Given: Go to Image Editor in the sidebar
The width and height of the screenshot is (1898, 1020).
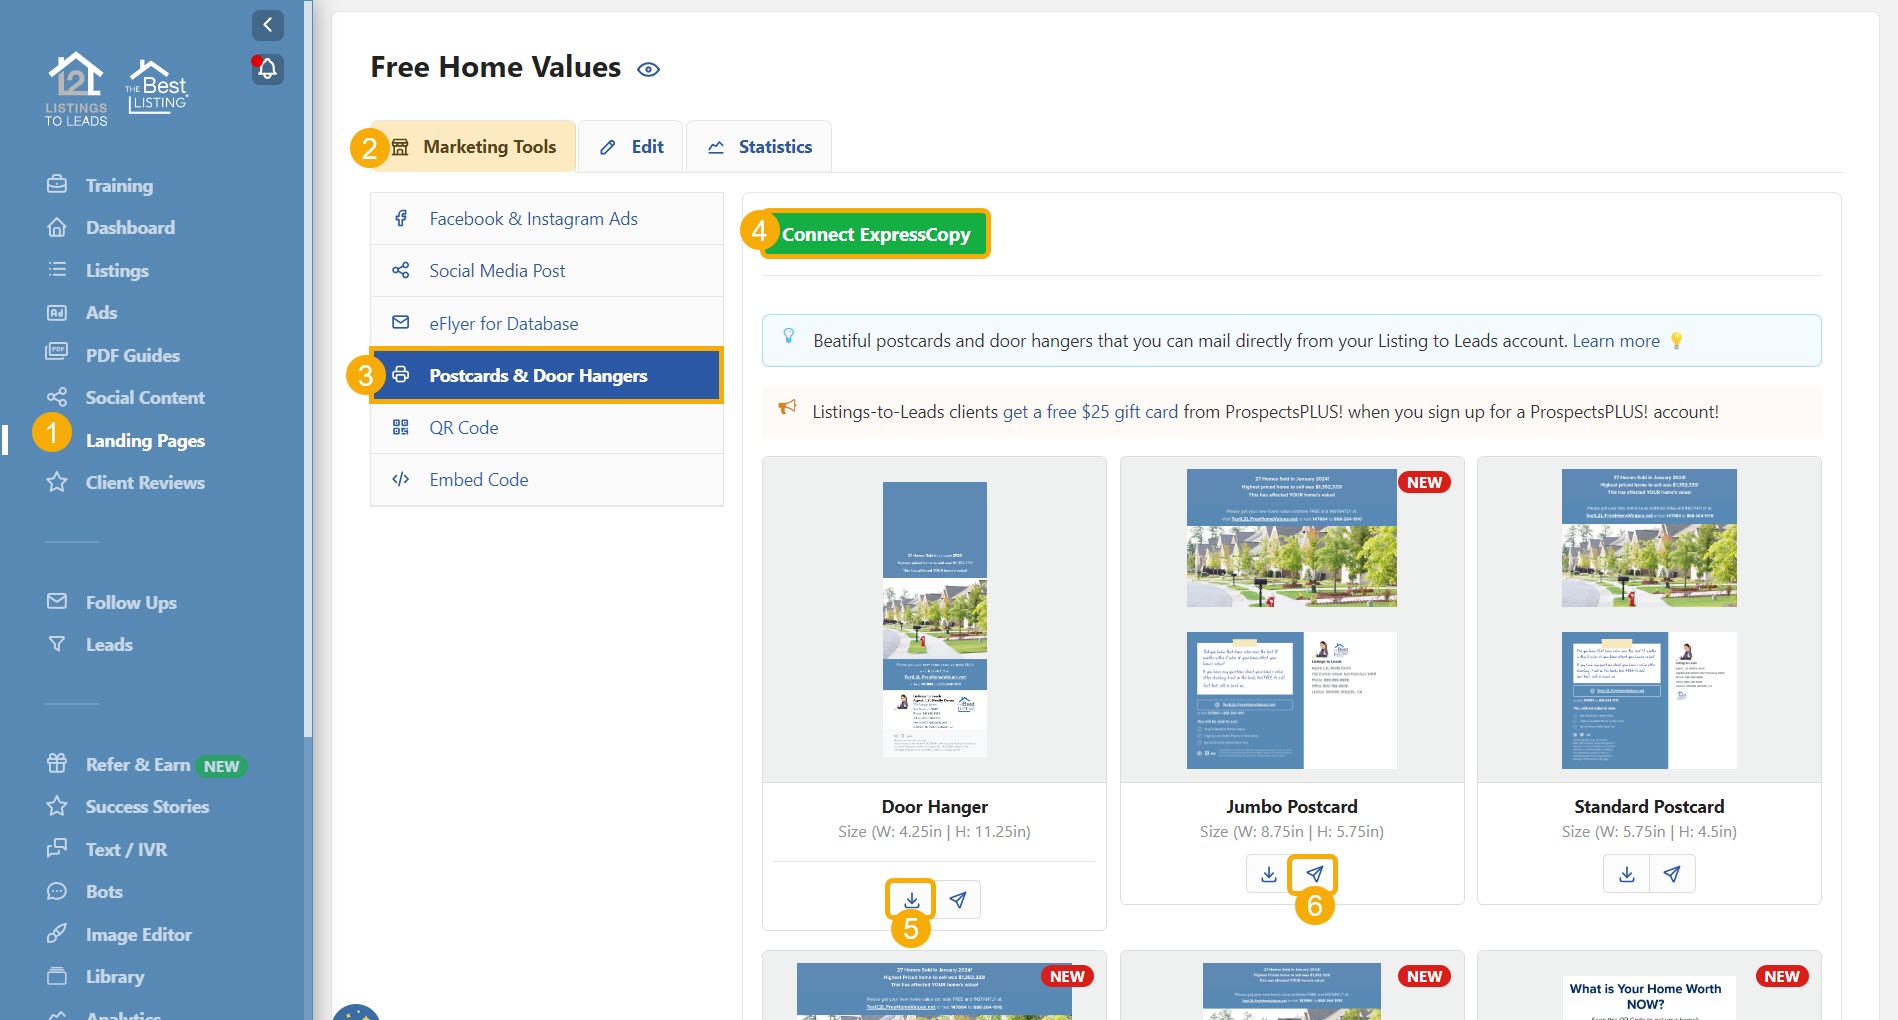Looking at the screenshot, I should 138,935.
